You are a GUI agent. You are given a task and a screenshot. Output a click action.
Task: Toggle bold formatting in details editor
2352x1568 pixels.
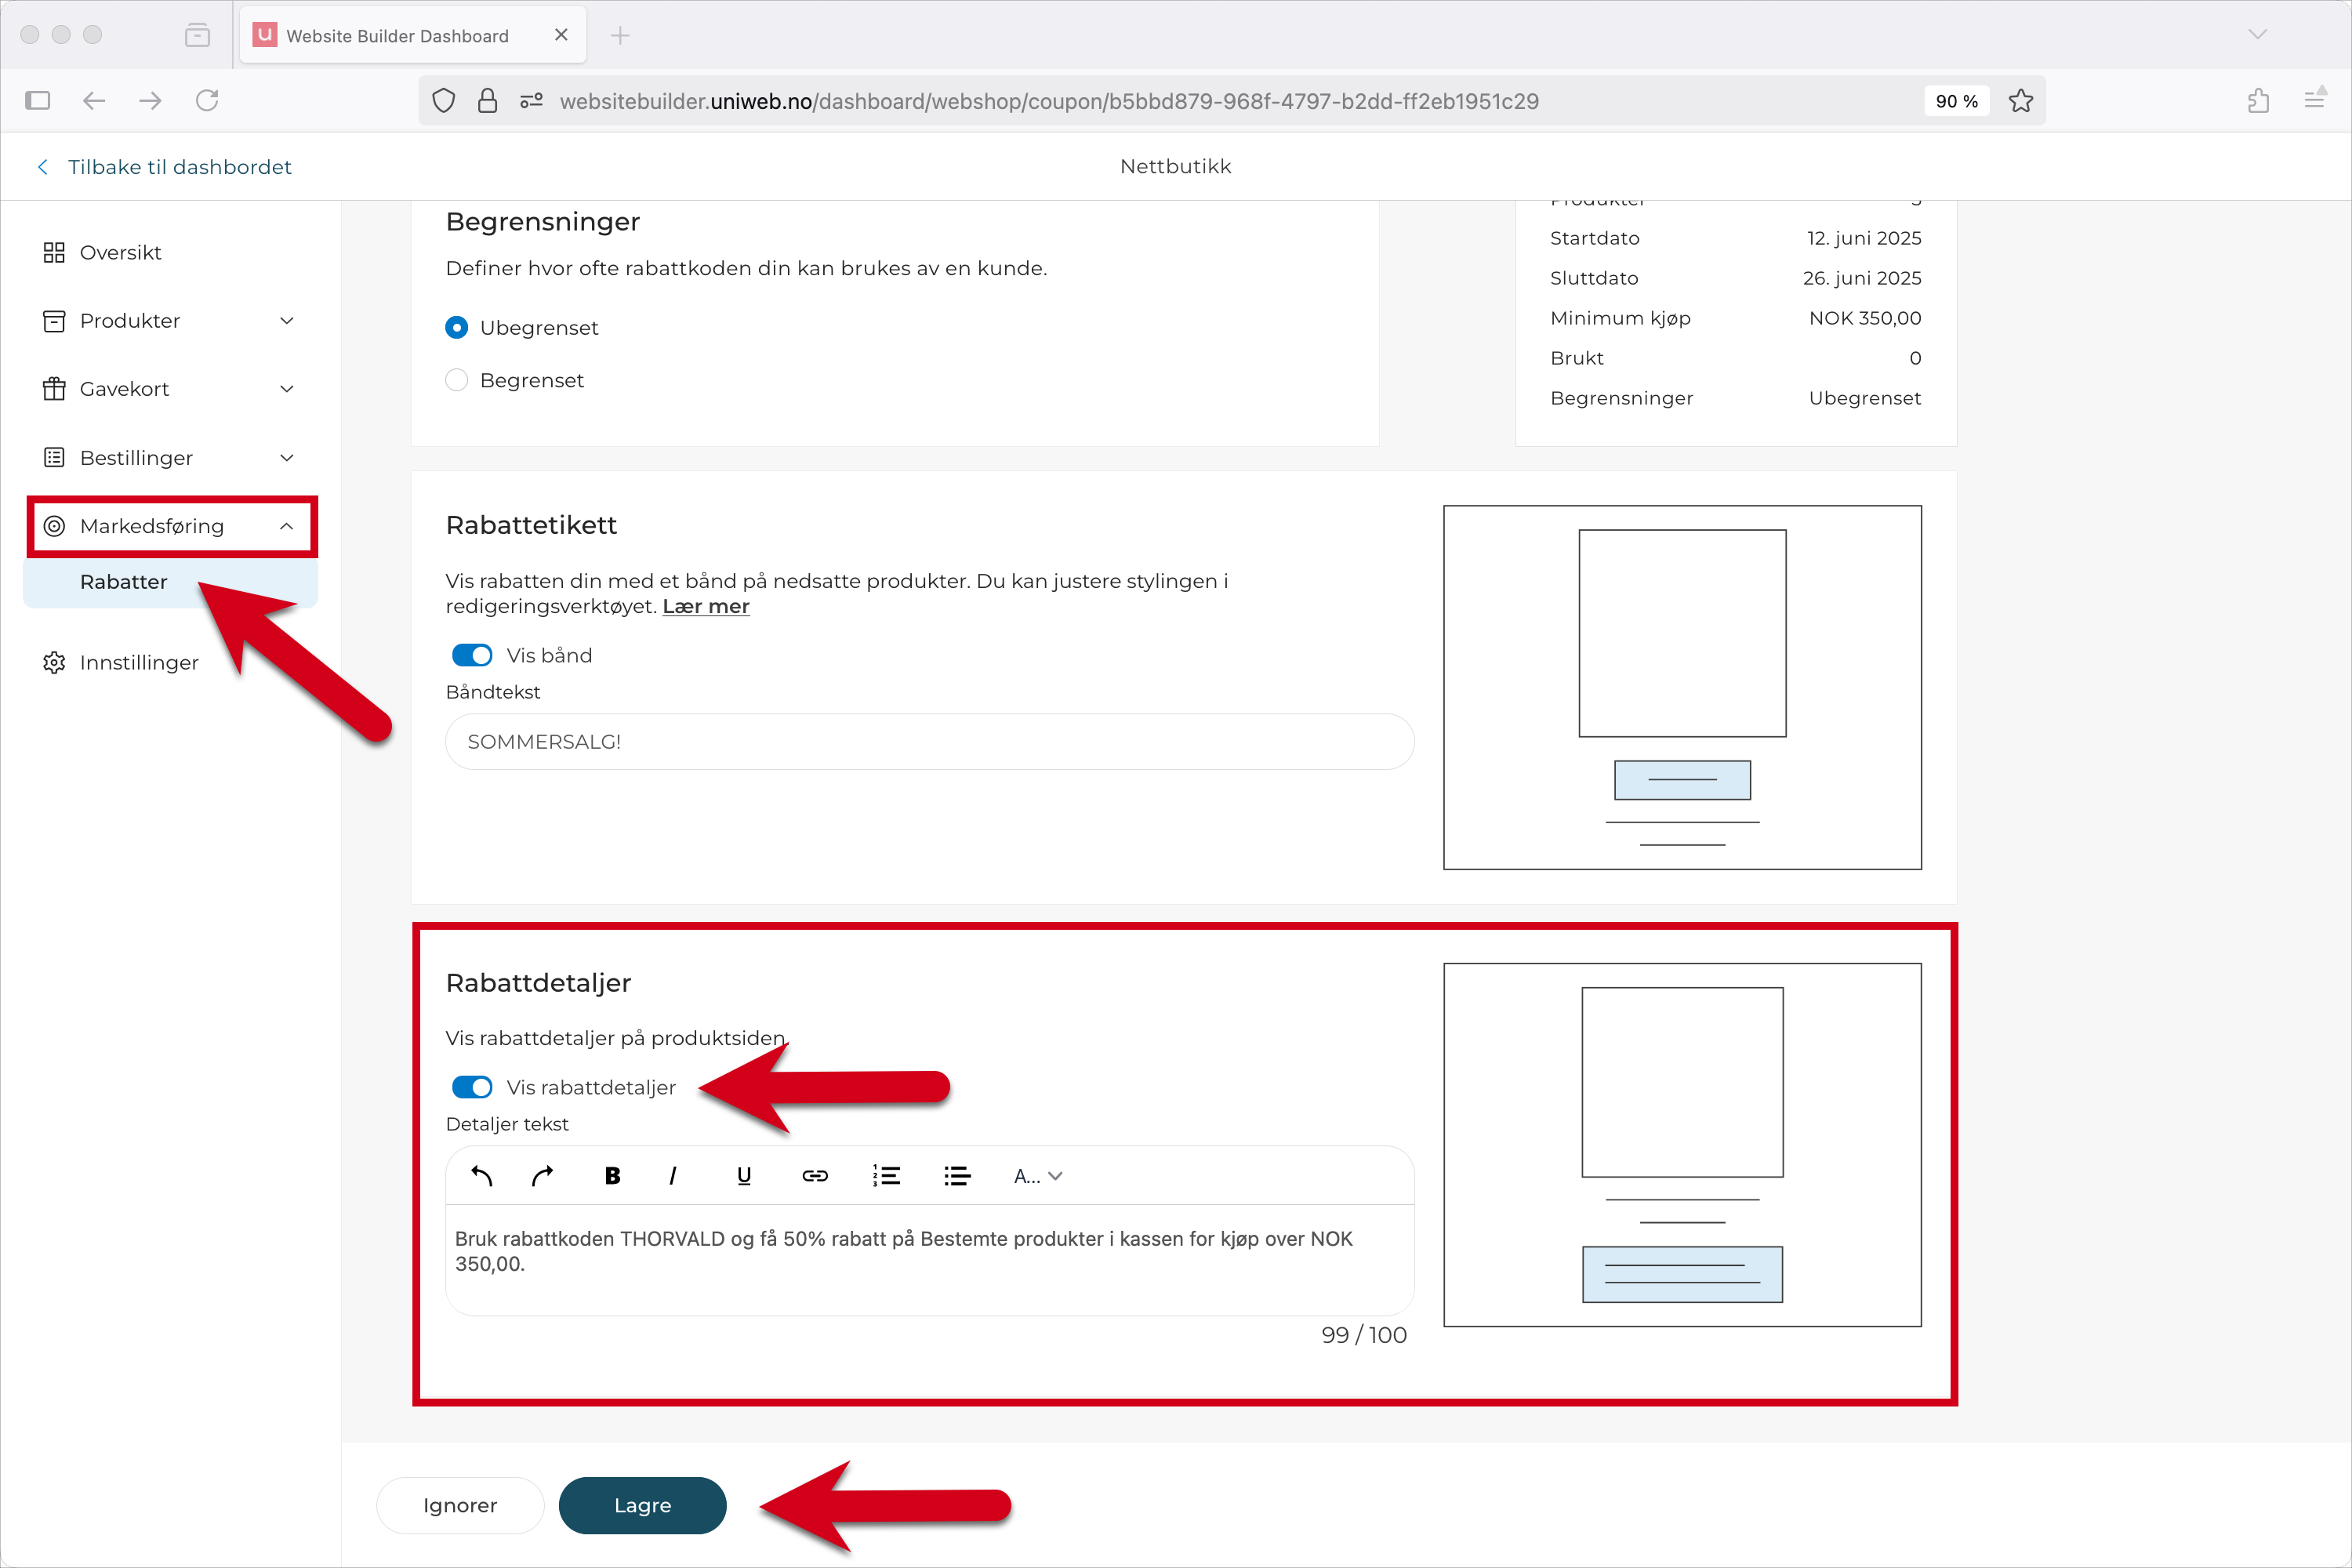click(613, 1176)
